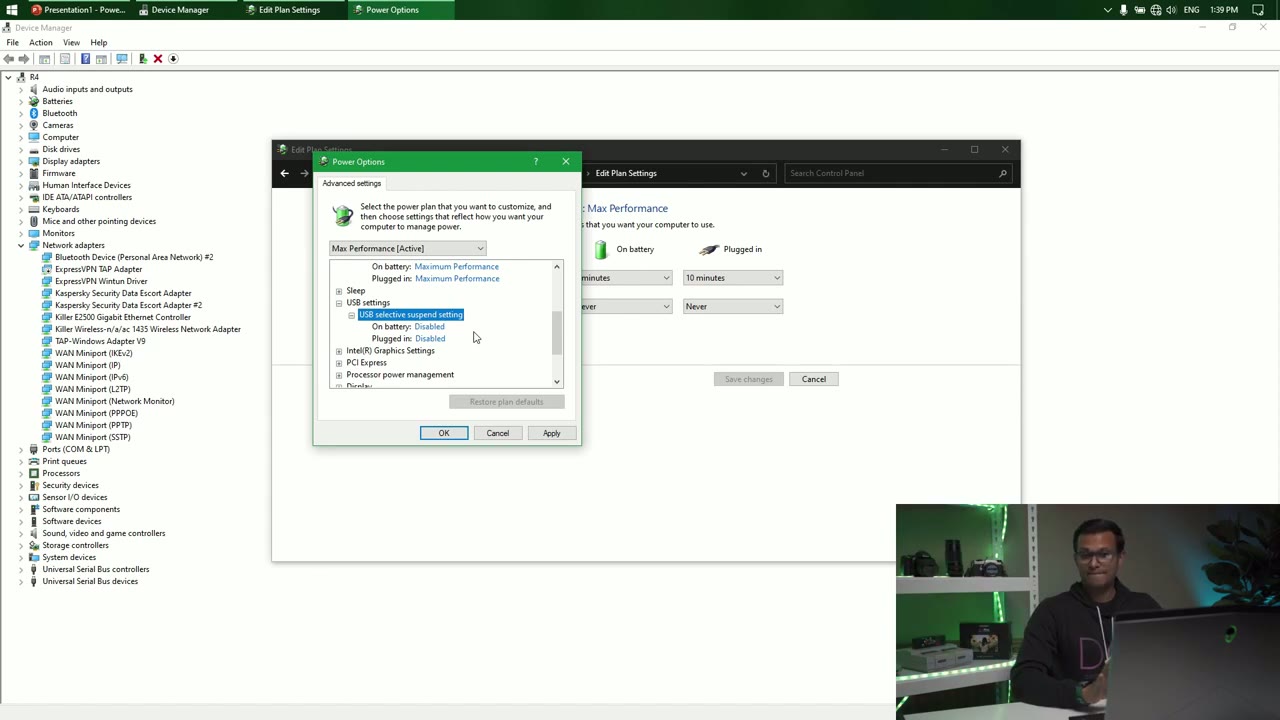
Task: Click the red X uninstall device icon
Action: click(158, 59)
